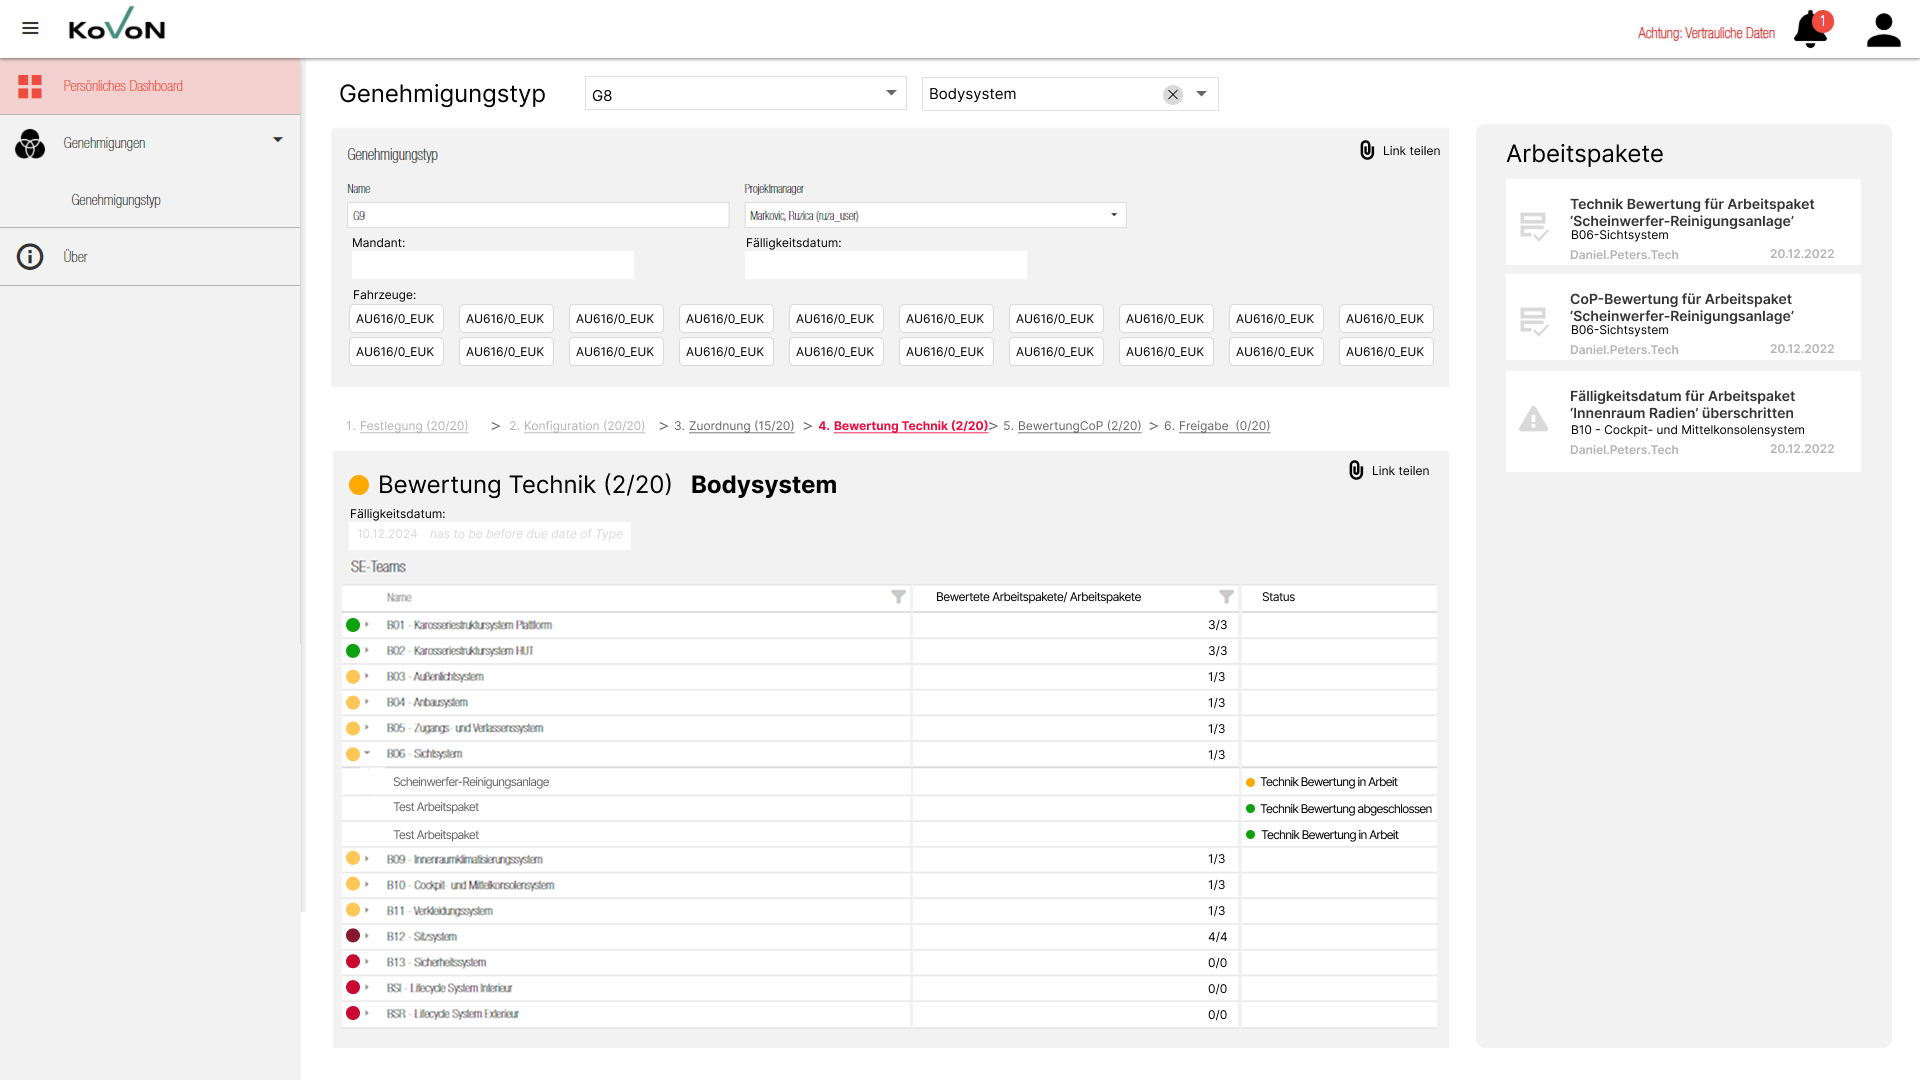Select Genehmigungstyp submenu item
The width and height of the screenshot is (1920, 1080).
116,200
